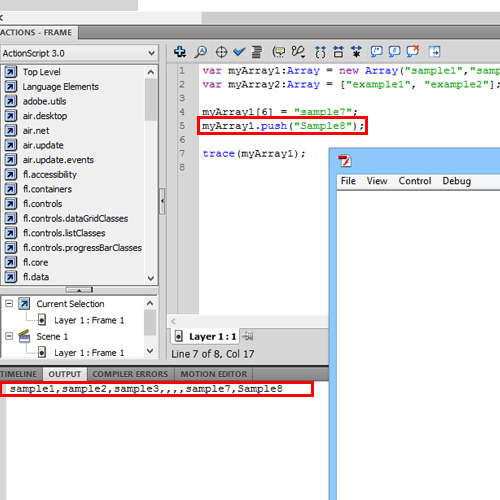Open the Control menu in Flash Player
500x500 pixels.
(x=415, y=181)
